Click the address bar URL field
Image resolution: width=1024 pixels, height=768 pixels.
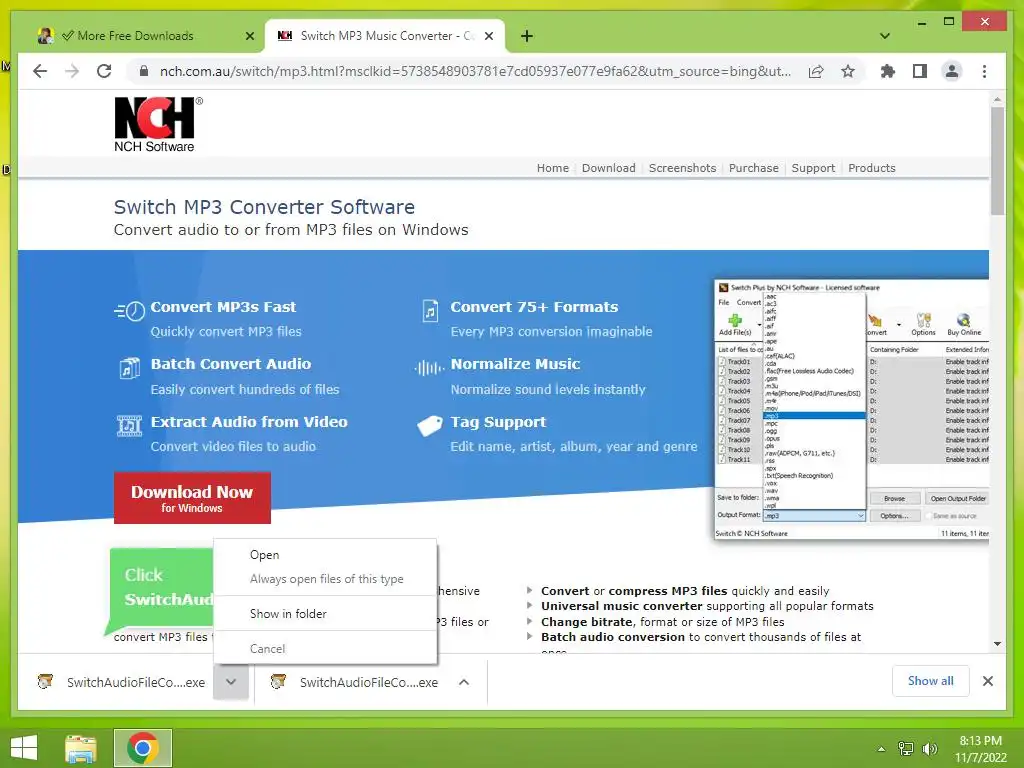(x=475, y=71)
